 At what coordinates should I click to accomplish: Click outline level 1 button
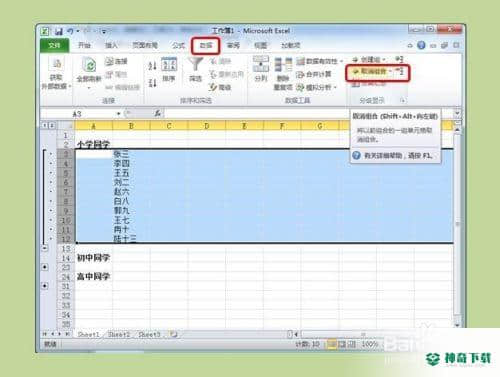[45, 126]
